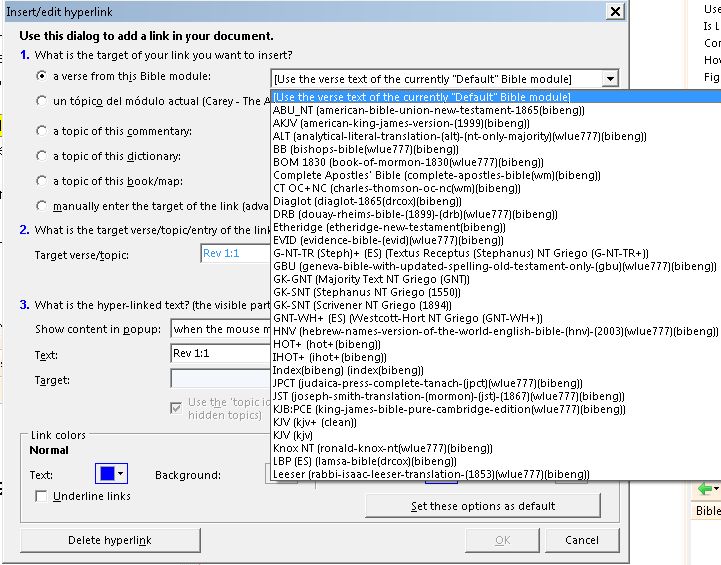Select ABU_NT american-bible-union module
The width and height of the screenshot is (721, 565).
coord(497,110)
